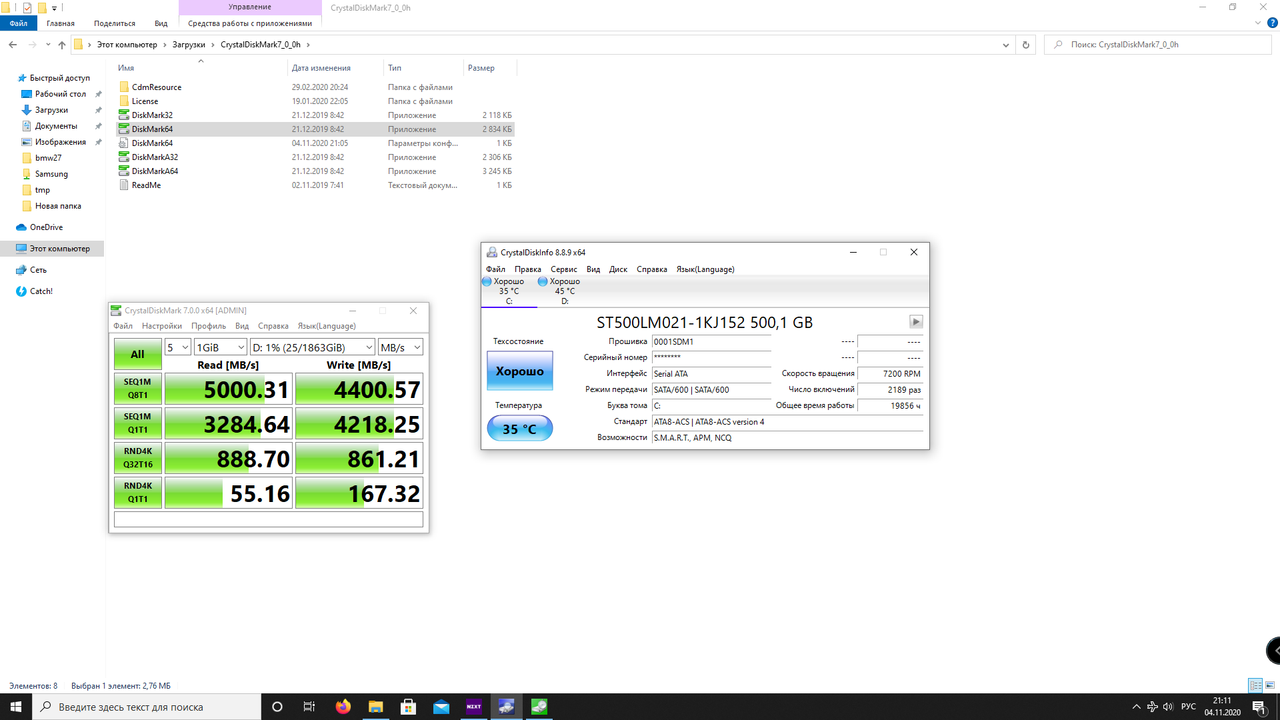This screenshot has height=720, width=1280.
Task: Start the RND4K Q1T1 test
Action: (138, 492)
